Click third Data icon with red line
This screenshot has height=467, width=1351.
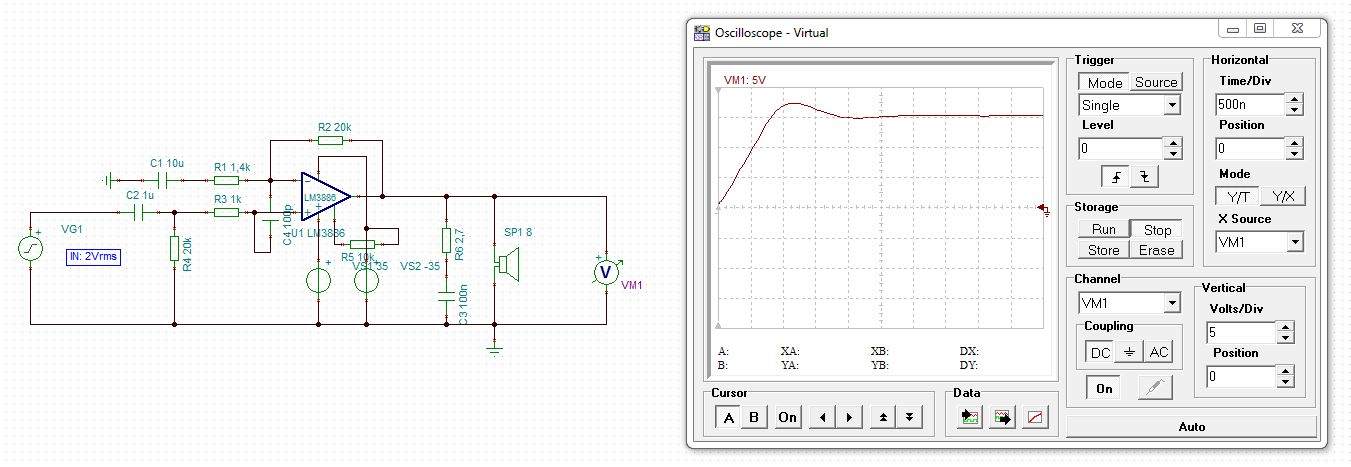(1036, 419)
